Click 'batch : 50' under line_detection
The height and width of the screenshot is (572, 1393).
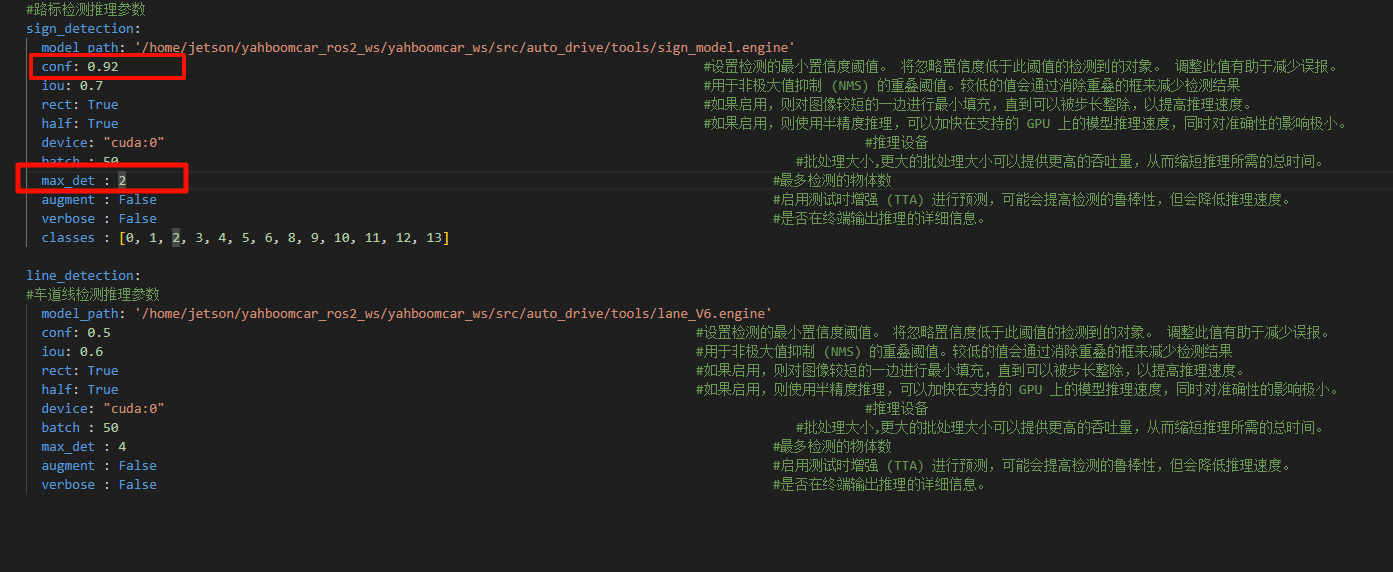(x=80, y=427)
